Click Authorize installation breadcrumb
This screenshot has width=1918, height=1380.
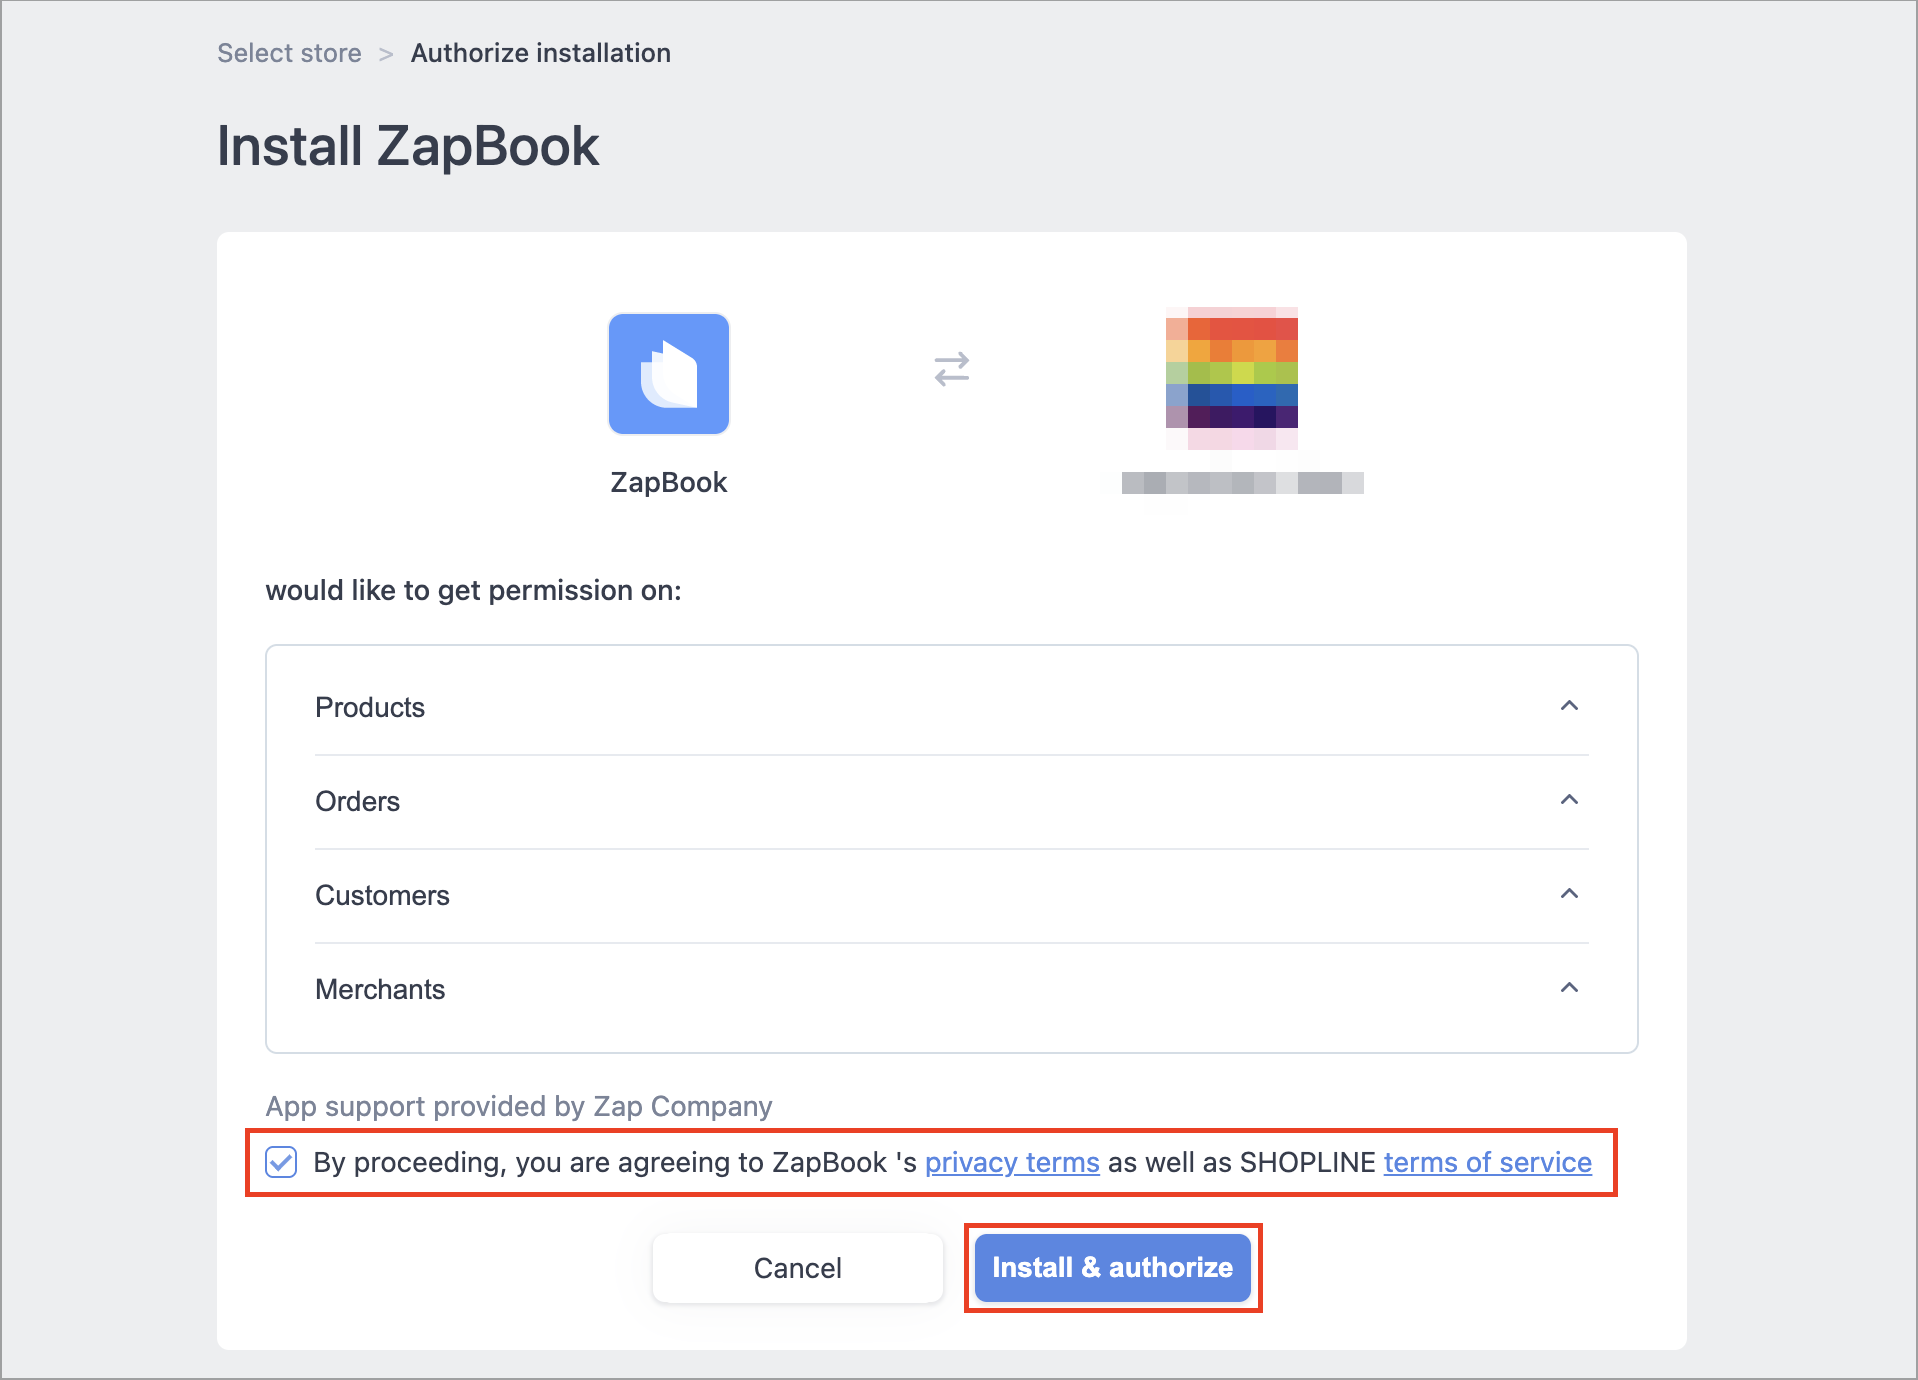[540, 53]
